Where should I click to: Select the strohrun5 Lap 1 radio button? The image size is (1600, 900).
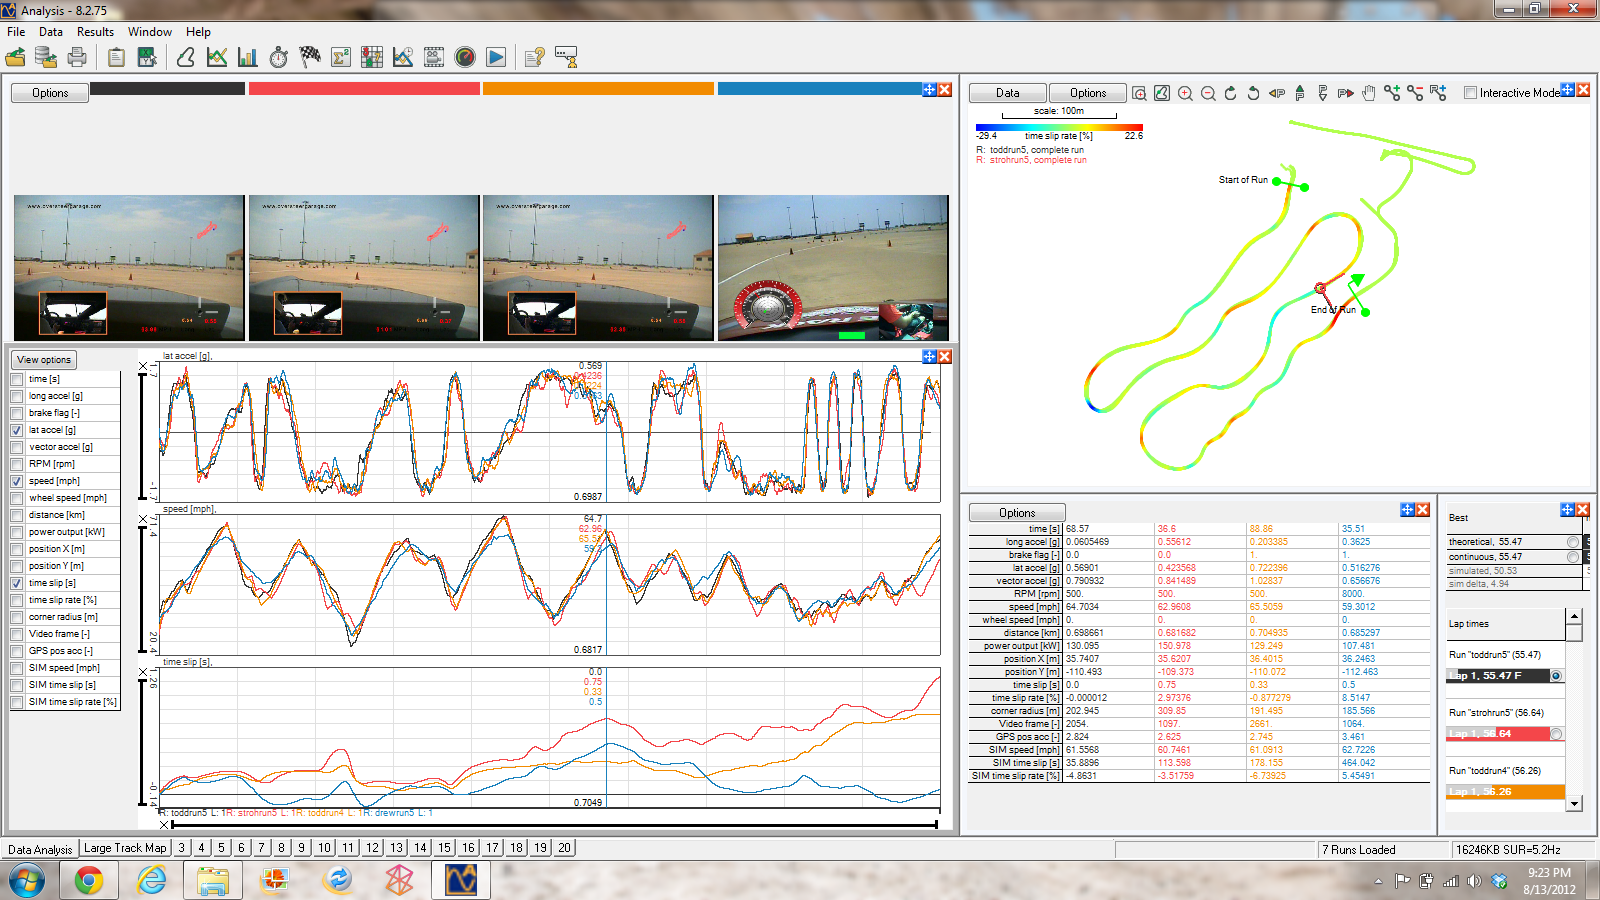(1556, 734)
